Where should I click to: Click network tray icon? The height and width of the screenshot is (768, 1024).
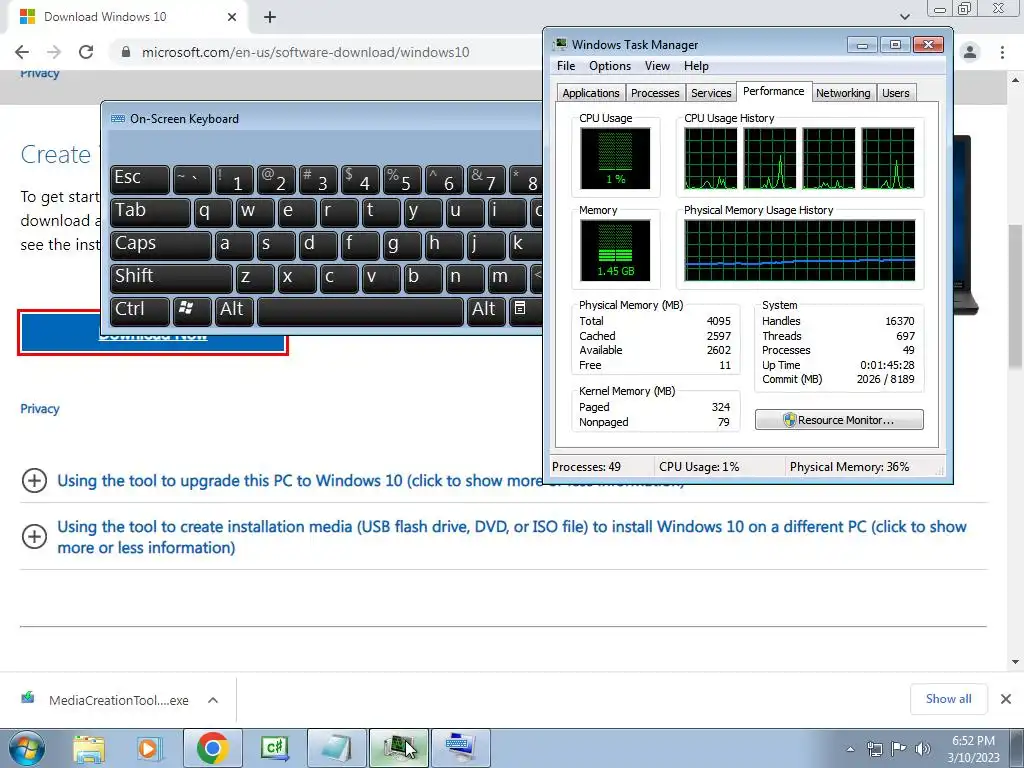click(x=874, y=749)
